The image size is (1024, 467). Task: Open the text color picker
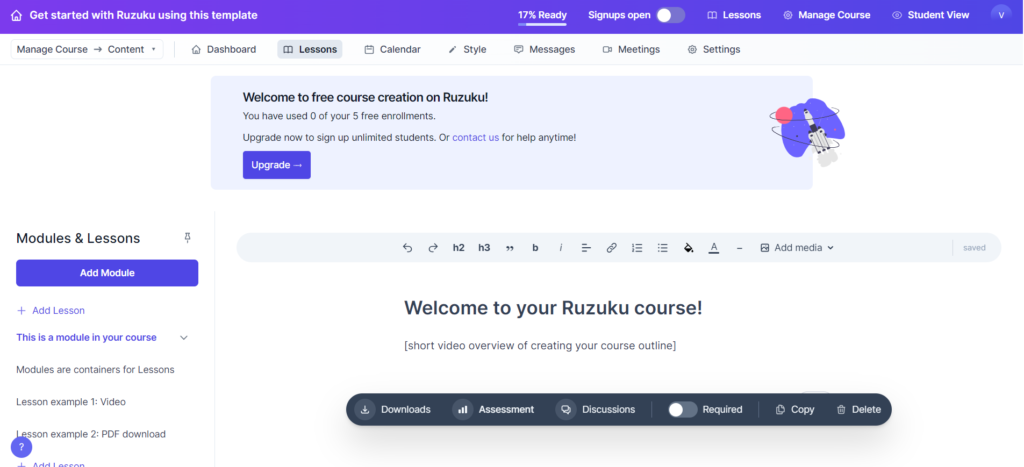point(714,248)
